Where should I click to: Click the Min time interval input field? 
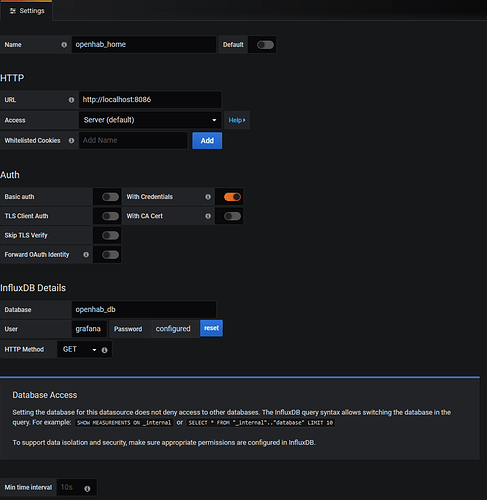(70, 487)
